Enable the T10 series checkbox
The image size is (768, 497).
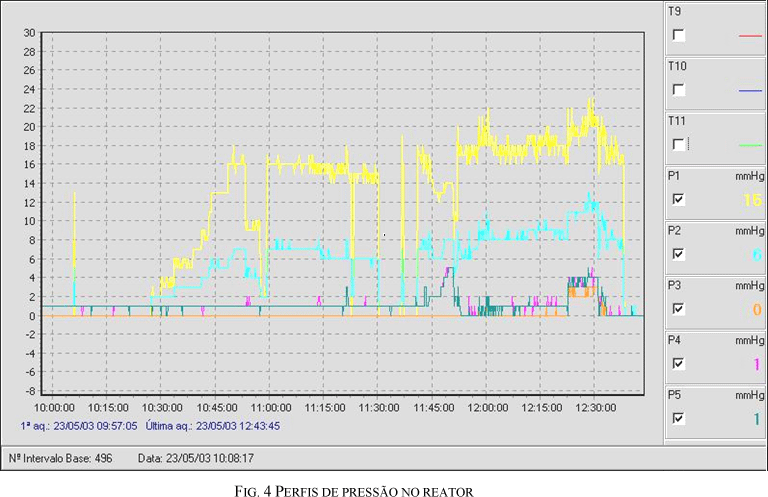click(679, 90)
